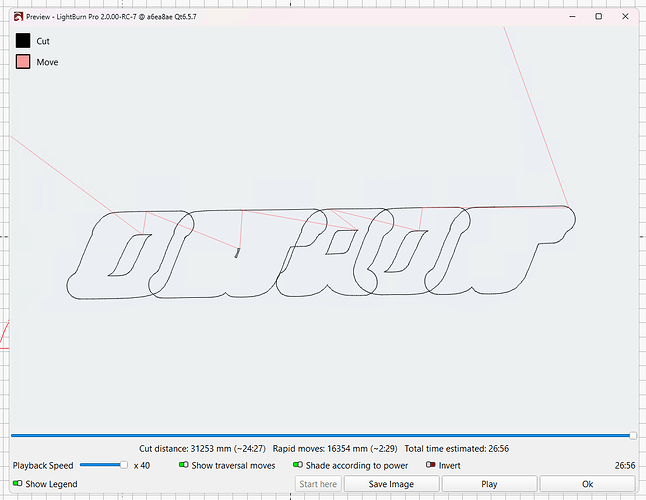Viewport: 646px width, 500px height.
Task: Close the Preview window
Action: point(625,16)
